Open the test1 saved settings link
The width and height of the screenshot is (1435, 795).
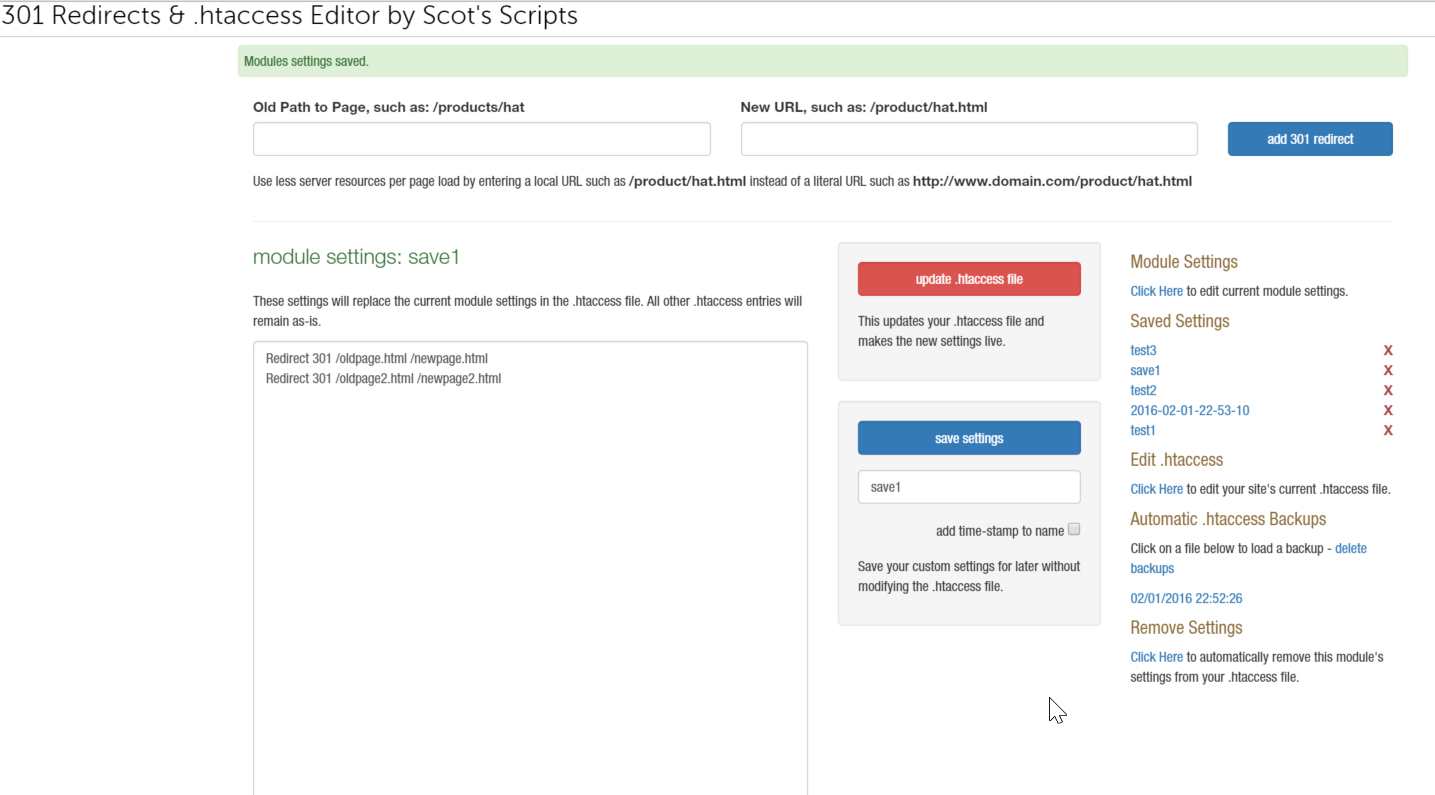1143,431
